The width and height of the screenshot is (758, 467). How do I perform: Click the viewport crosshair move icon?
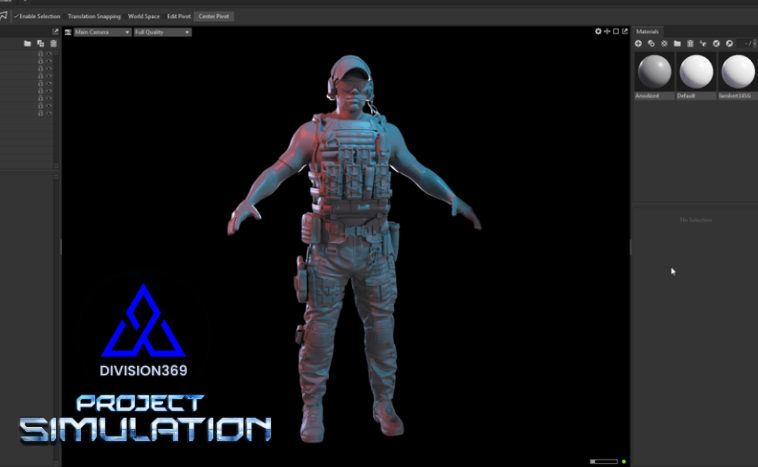[x=607, y=31]
